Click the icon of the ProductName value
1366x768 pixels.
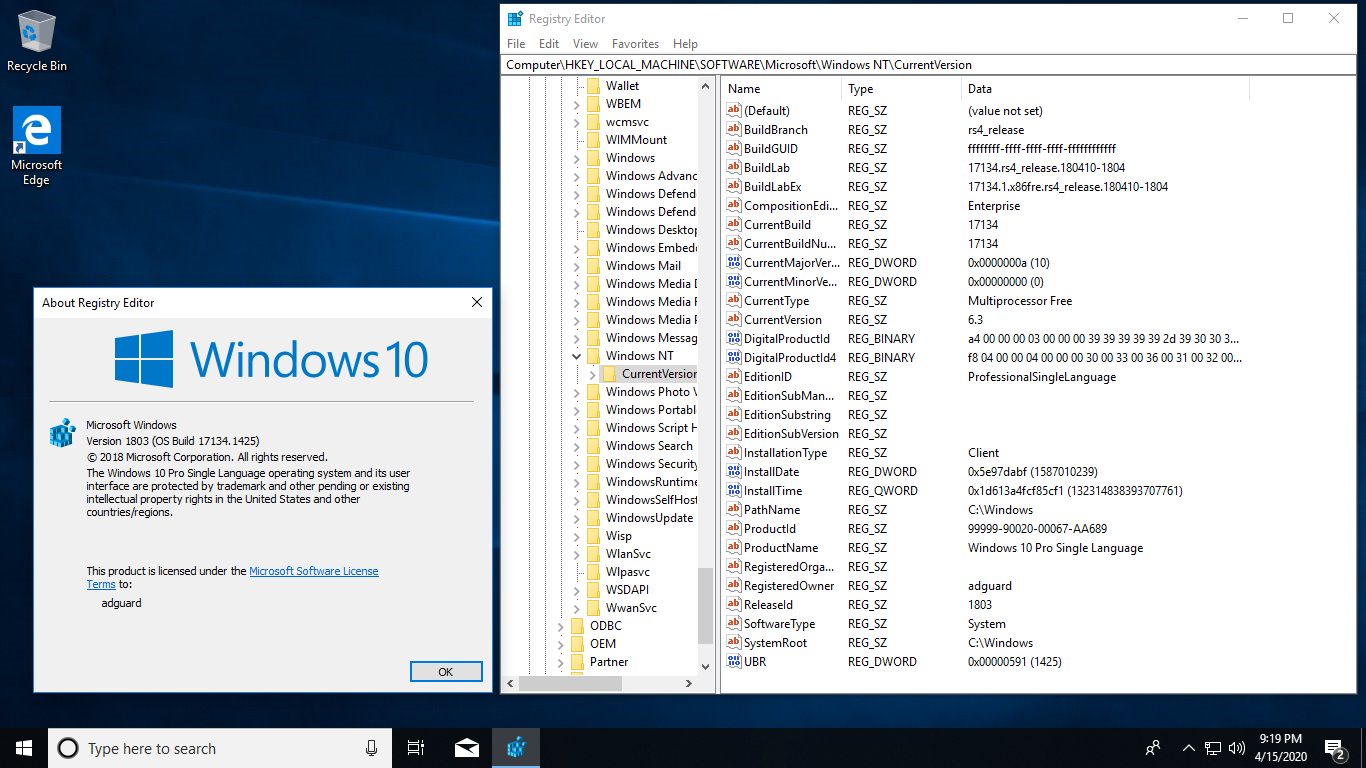pos(734,548)
